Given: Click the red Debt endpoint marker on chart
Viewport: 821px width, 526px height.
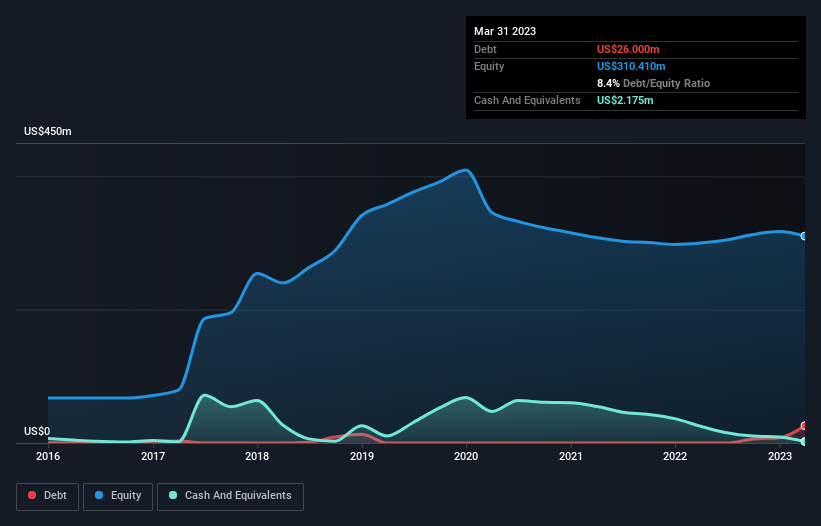Looking at the screenshot, I should (804, 426).
